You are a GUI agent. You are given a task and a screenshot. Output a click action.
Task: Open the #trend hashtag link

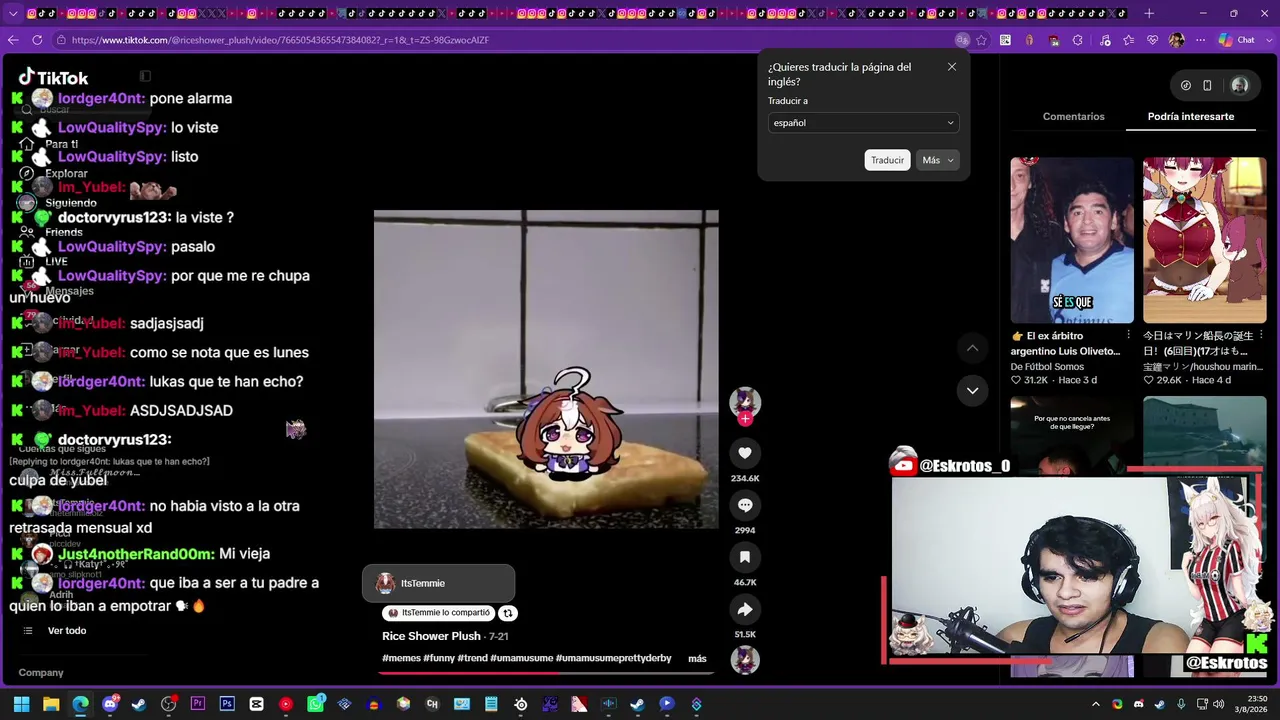pyautogui.click(x=472, y=658)
